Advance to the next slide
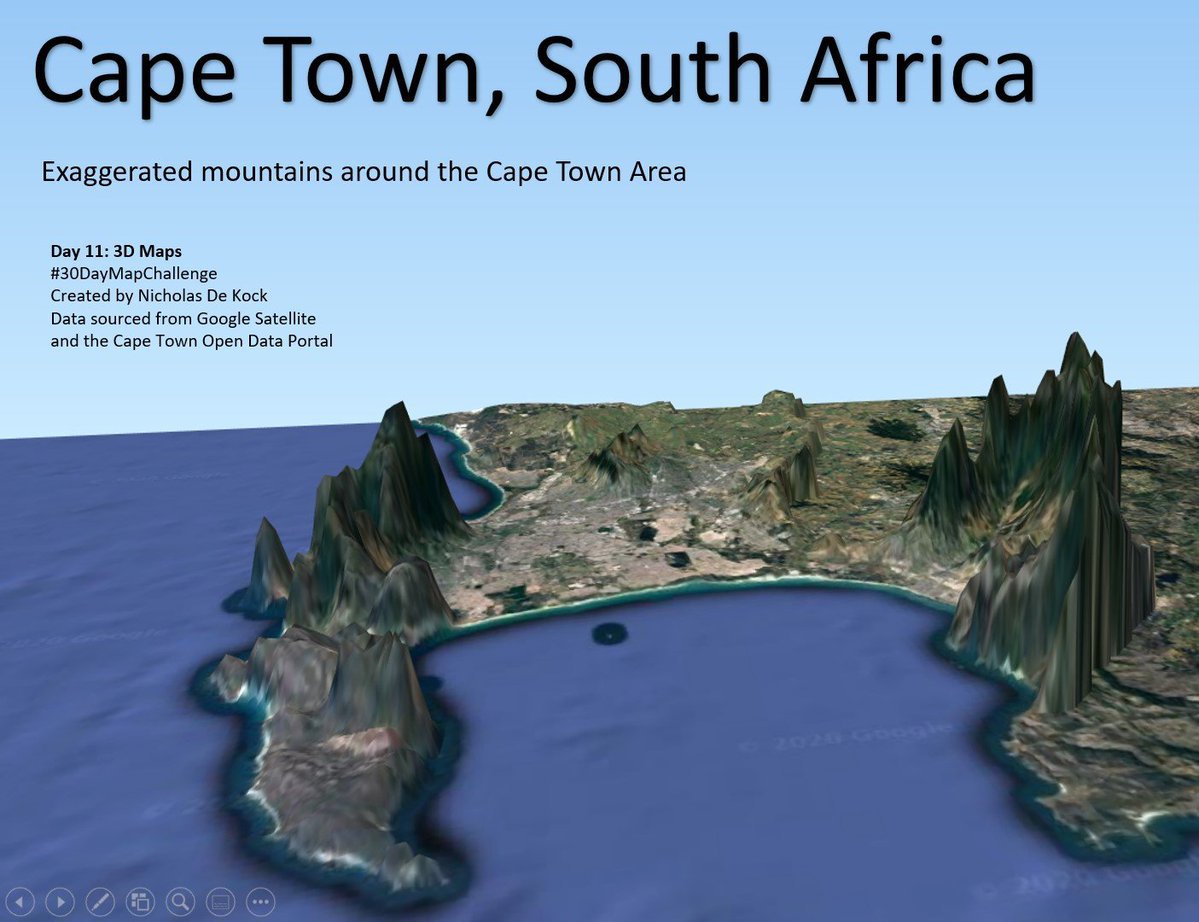This screenshot has height=922, width=1199. (60, 901)
